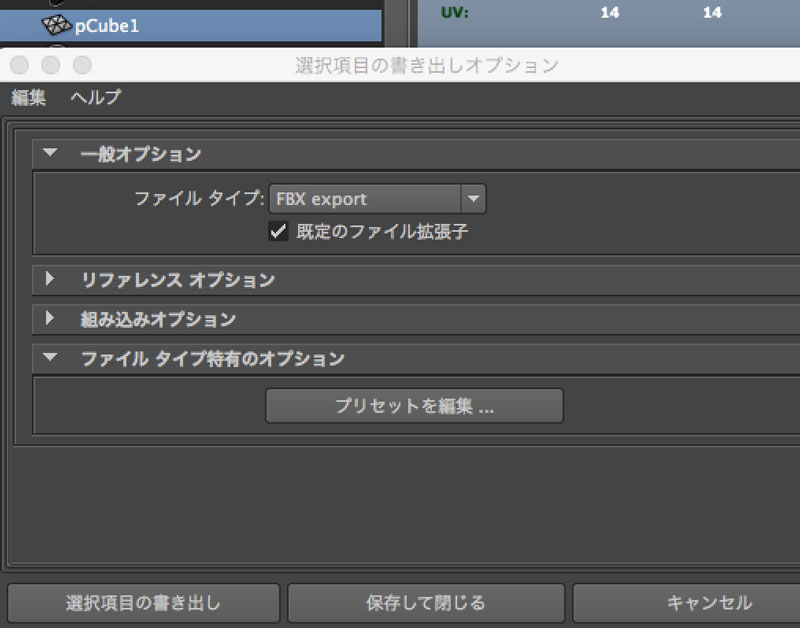Screen dimensions: 800x628
Task: Expand the 組み込みオプション section
Action: [49, 318]
